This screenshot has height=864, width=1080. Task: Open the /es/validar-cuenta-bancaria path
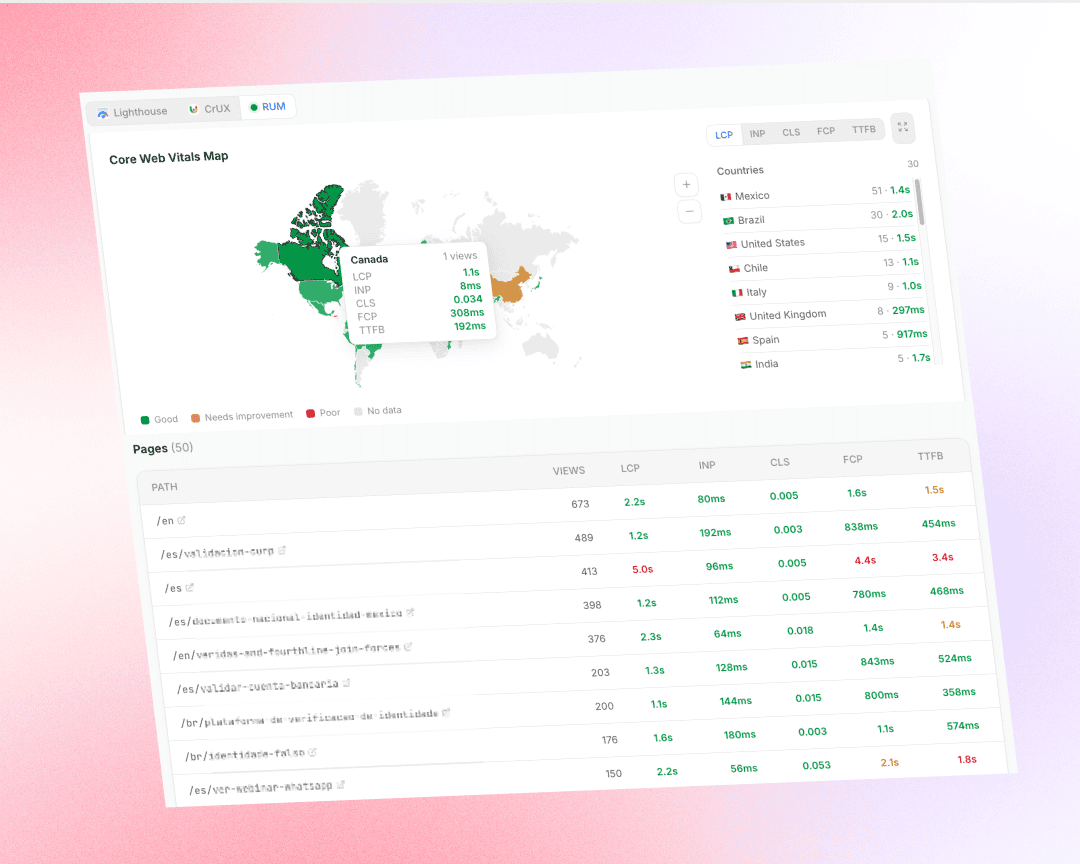pos(258,686)
